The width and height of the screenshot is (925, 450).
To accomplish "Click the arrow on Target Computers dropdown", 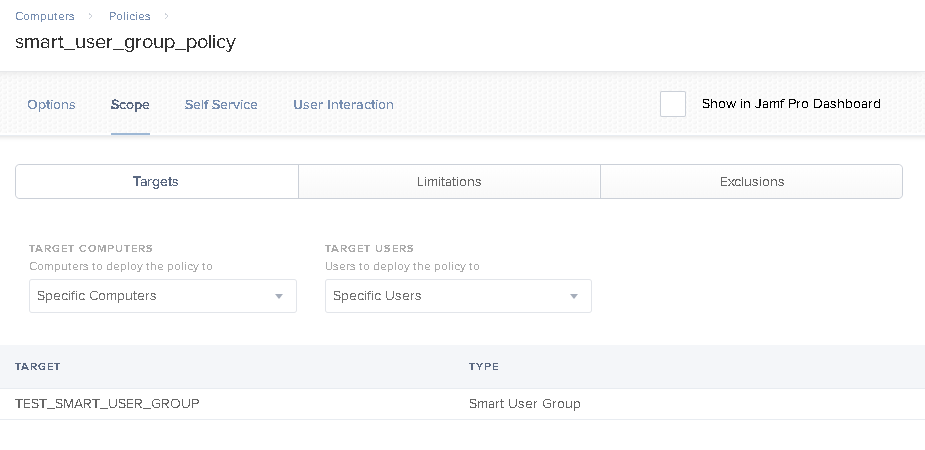I will [x=279, y=296].
